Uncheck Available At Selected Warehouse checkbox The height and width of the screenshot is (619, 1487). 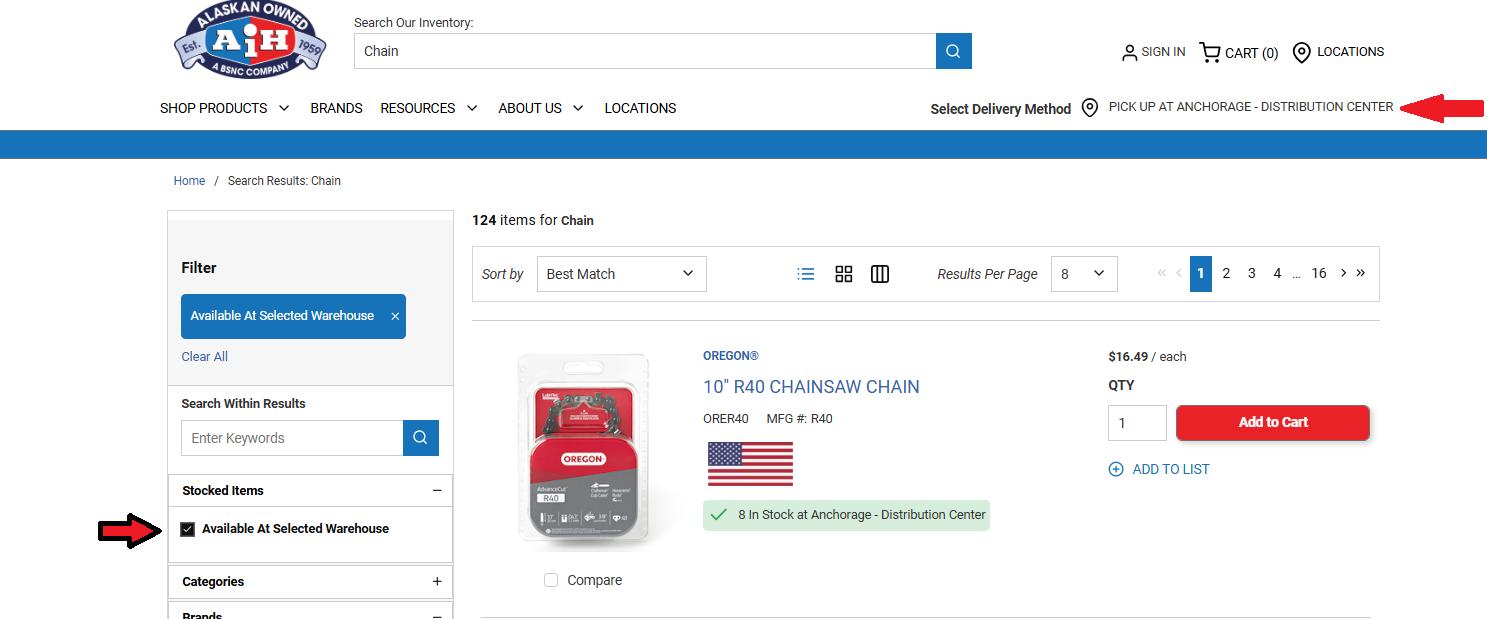[x=187, y=529]
